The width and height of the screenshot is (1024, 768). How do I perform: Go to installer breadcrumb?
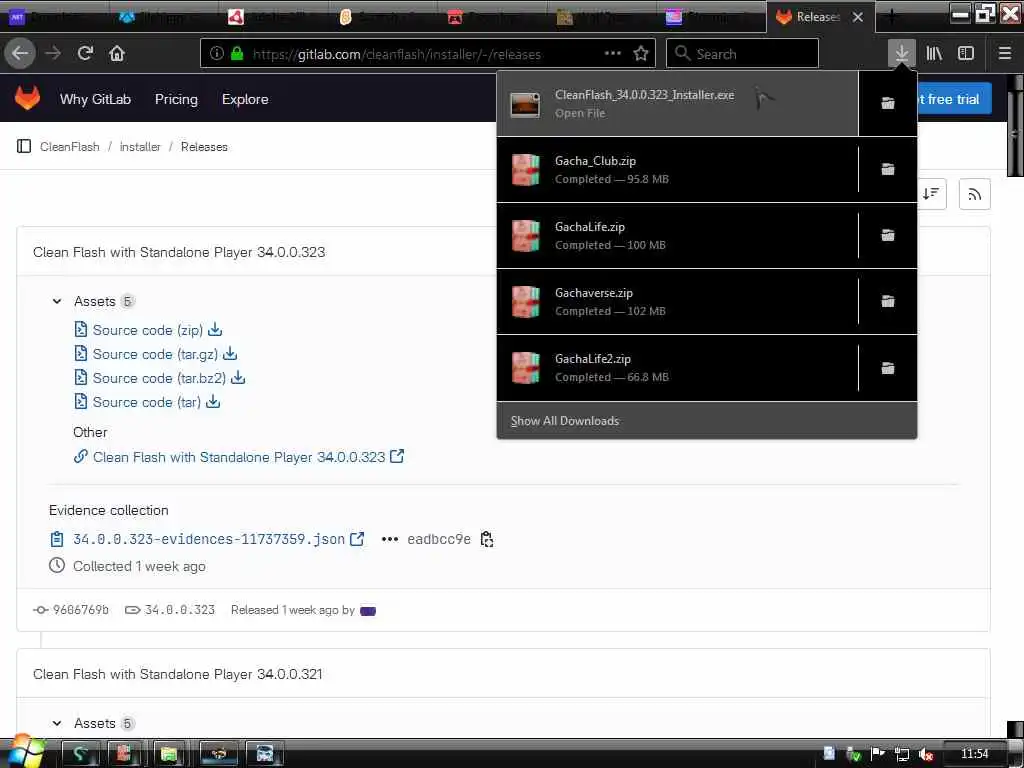[x=140, y=146]
